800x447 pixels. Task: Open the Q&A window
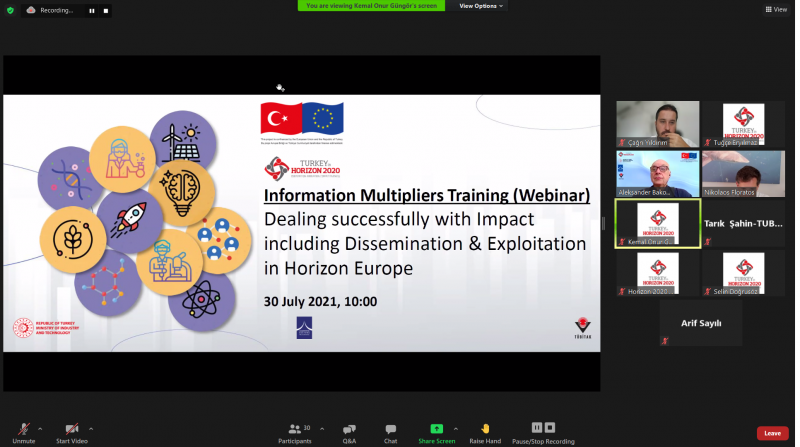click(x=349, y=433)
